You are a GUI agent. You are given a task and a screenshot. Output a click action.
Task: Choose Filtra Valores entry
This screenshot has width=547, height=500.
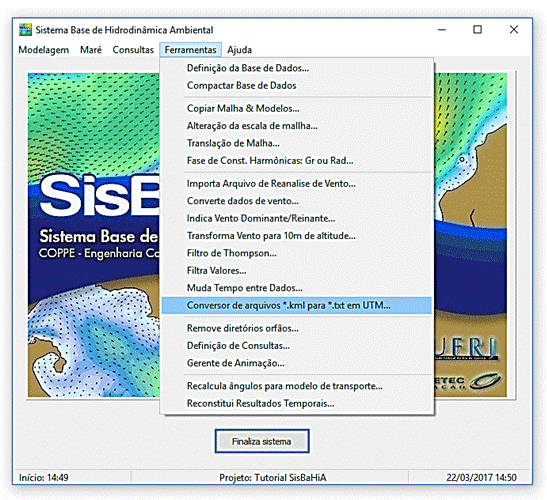pyautogui.click(x=297, y=271)
